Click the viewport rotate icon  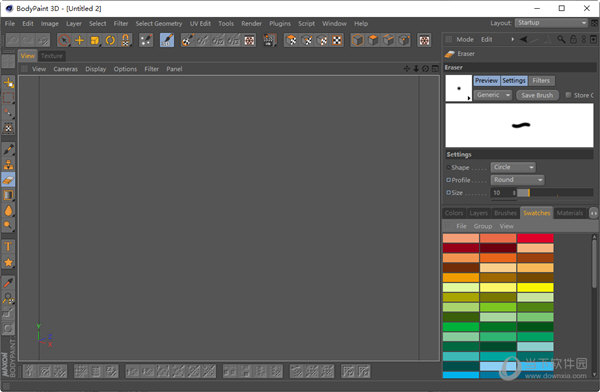click(x=426, y=69)
